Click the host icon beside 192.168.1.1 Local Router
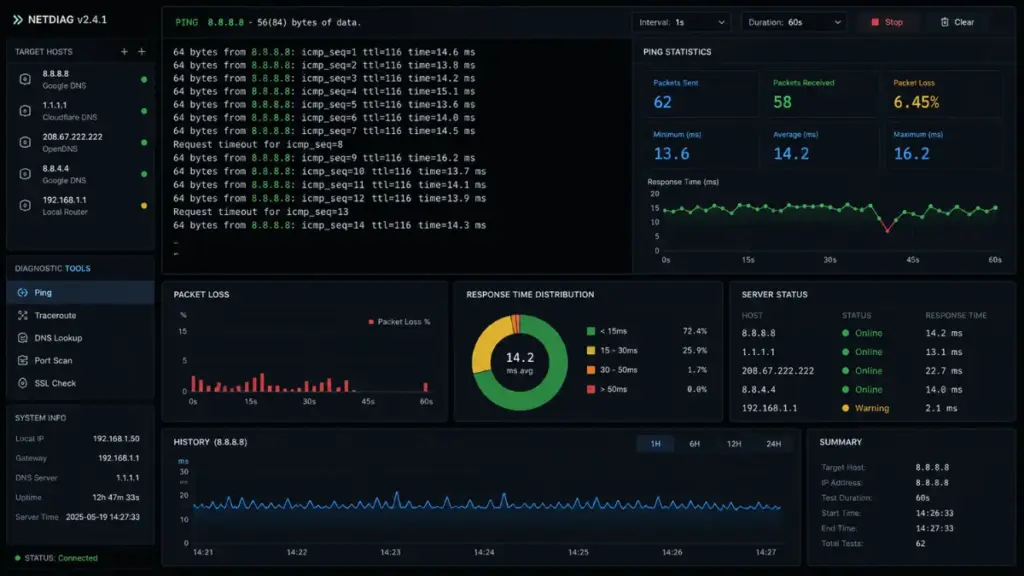Viewport: 1024px width, 576px height. point(25,205)
